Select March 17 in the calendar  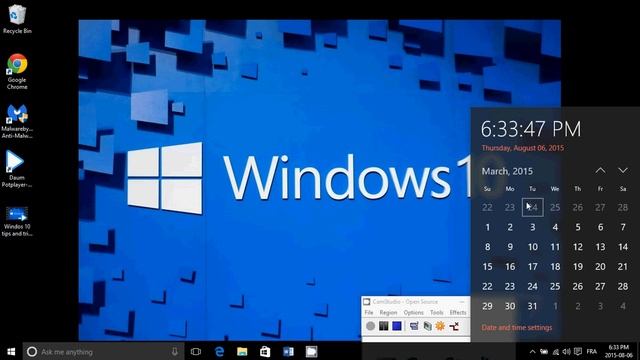coord(533,267)
